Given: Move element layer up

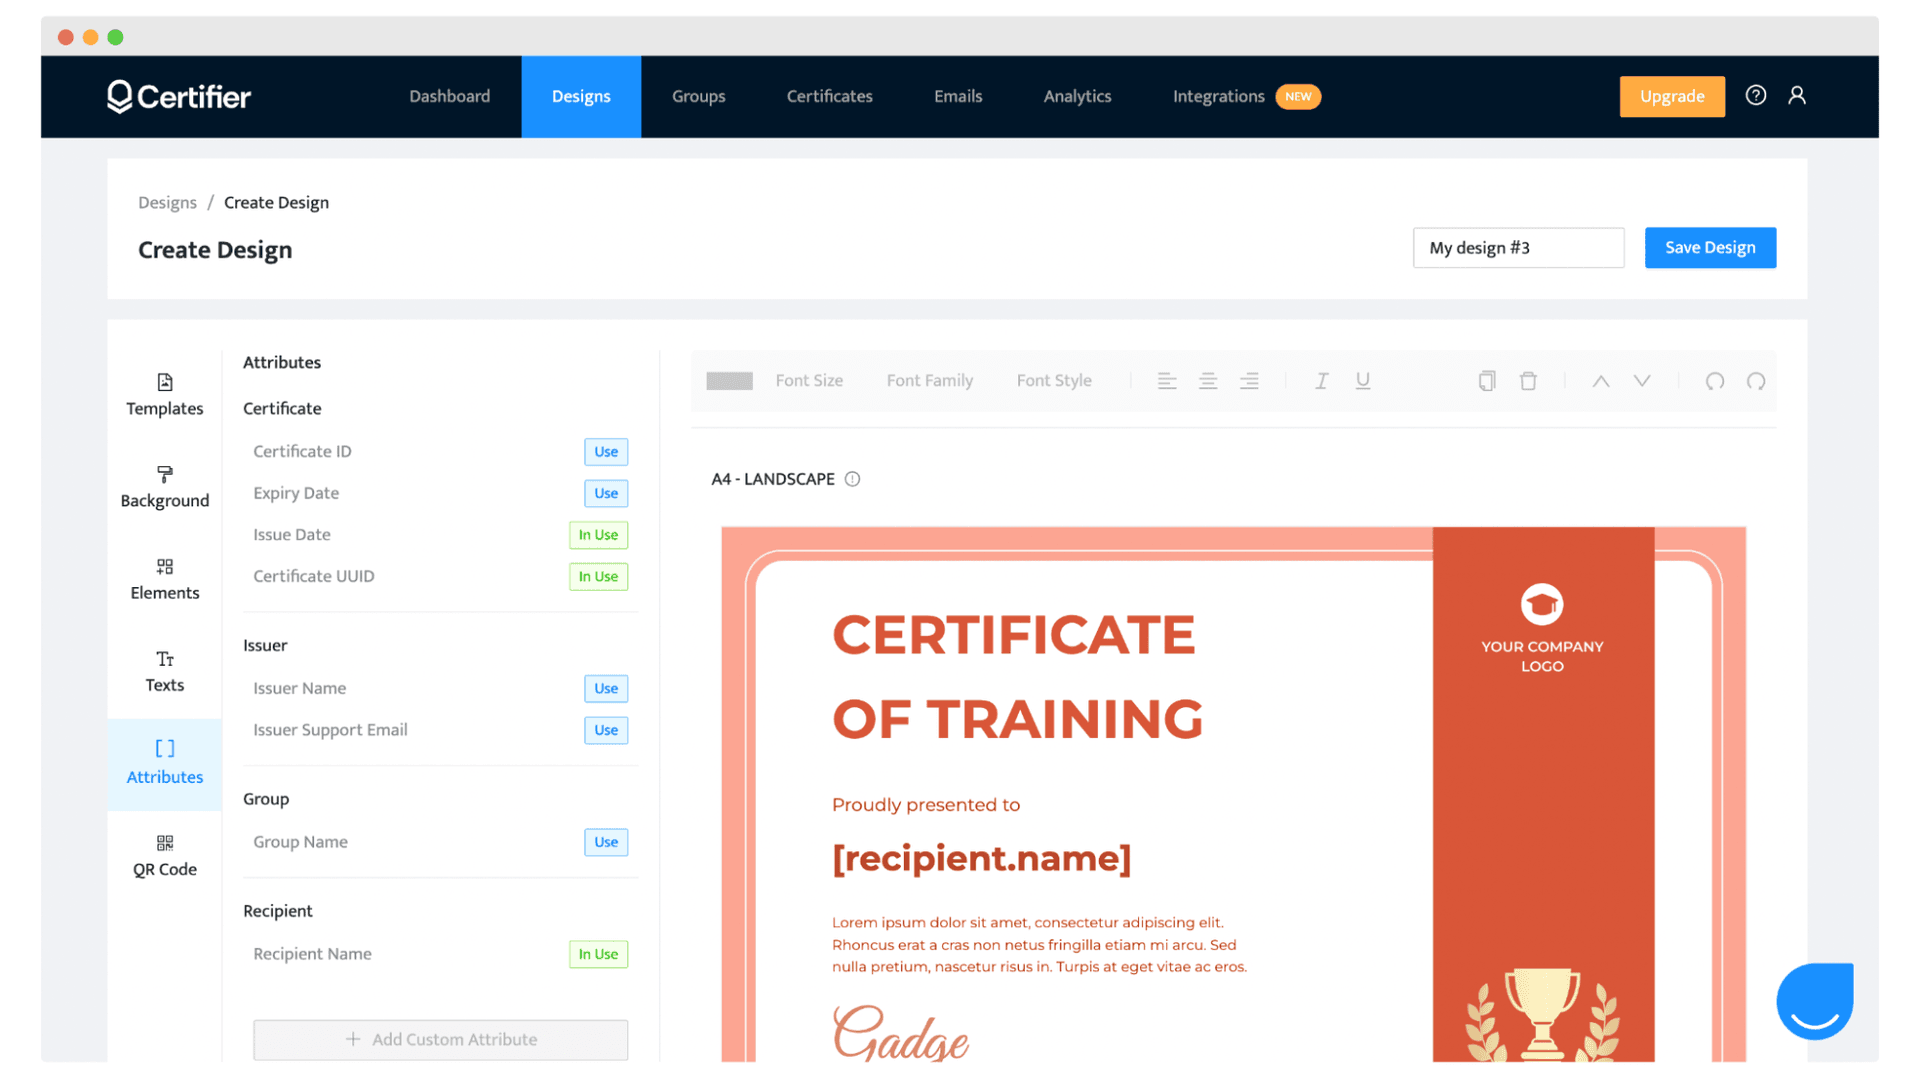Looking at the screenshot, I should click(x=1600, y=381).
